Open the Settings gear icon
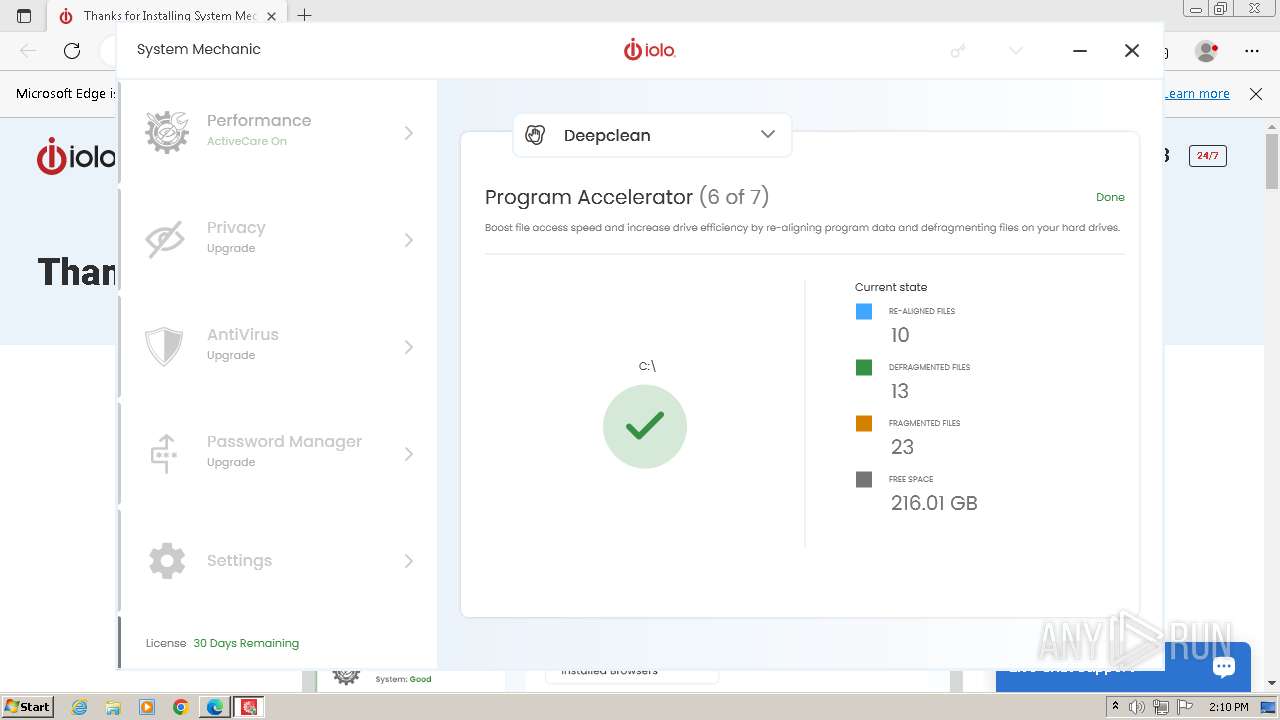The width and height of the screenshot is (1280, 720). coord(167,560)
